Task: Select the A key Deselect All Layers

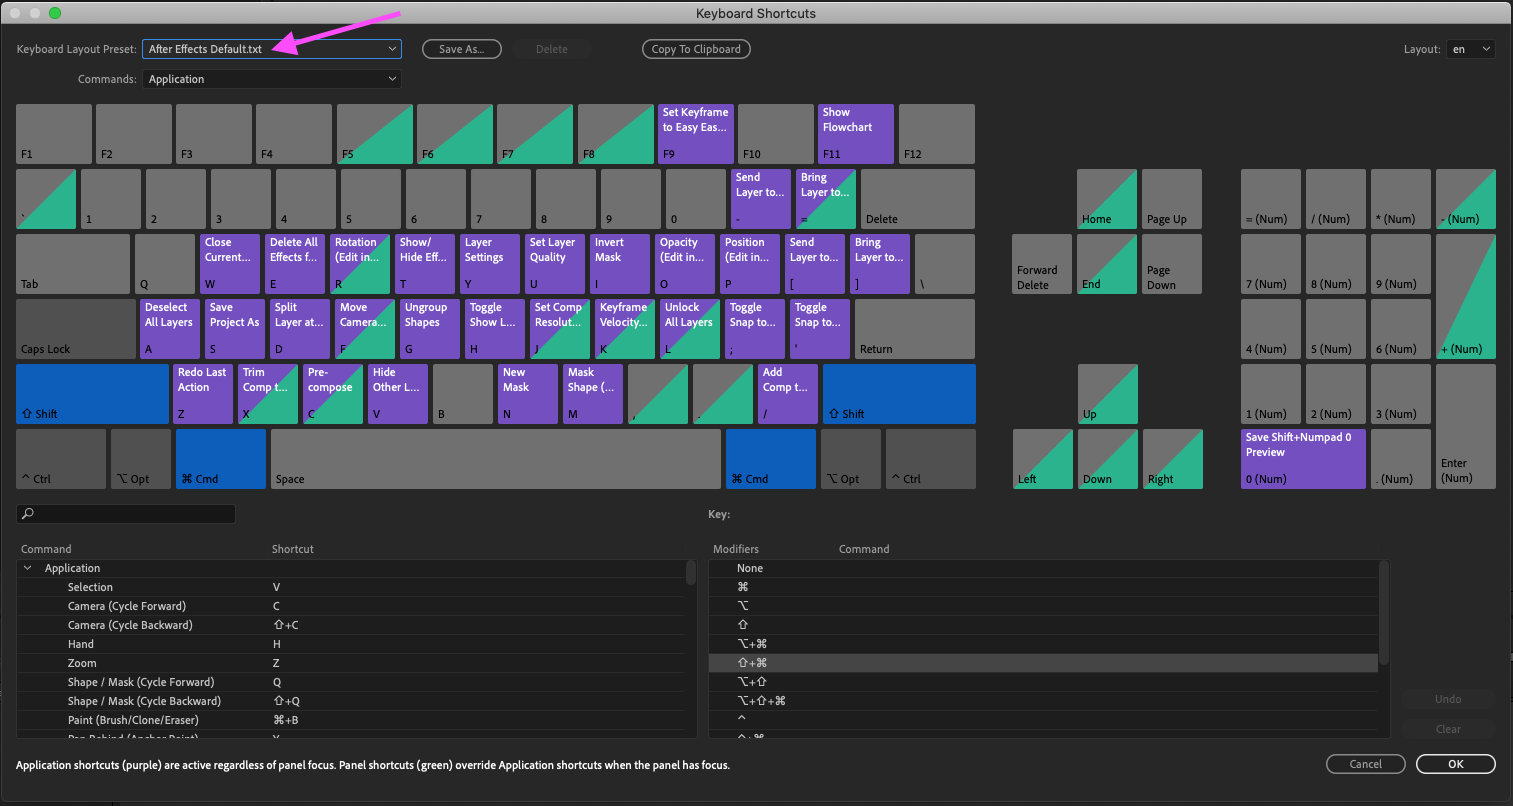Action: click(x=170, y=329)
